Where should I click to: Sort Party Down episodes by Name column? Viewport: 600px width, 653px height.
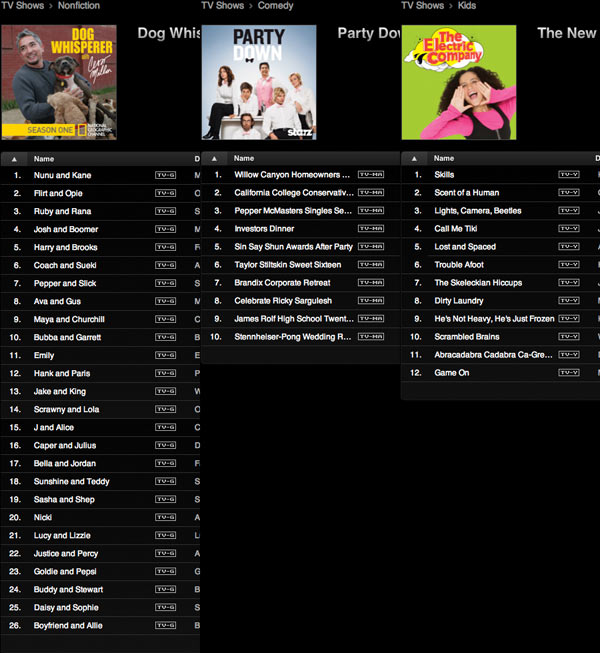click(244, 158)
